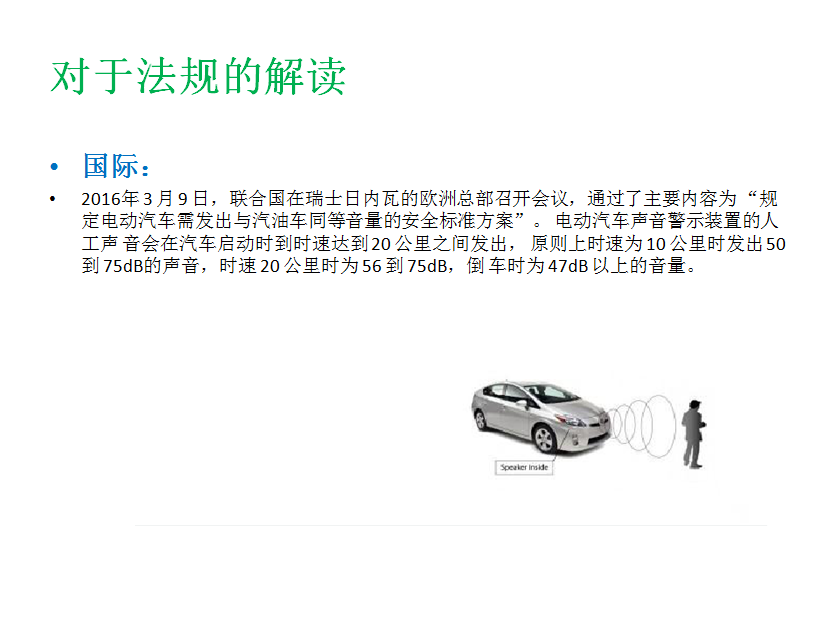Select the blue 国际: heading
Viewport: 837px width, 626px height.
pyautogui.click(x=116, y=166)
